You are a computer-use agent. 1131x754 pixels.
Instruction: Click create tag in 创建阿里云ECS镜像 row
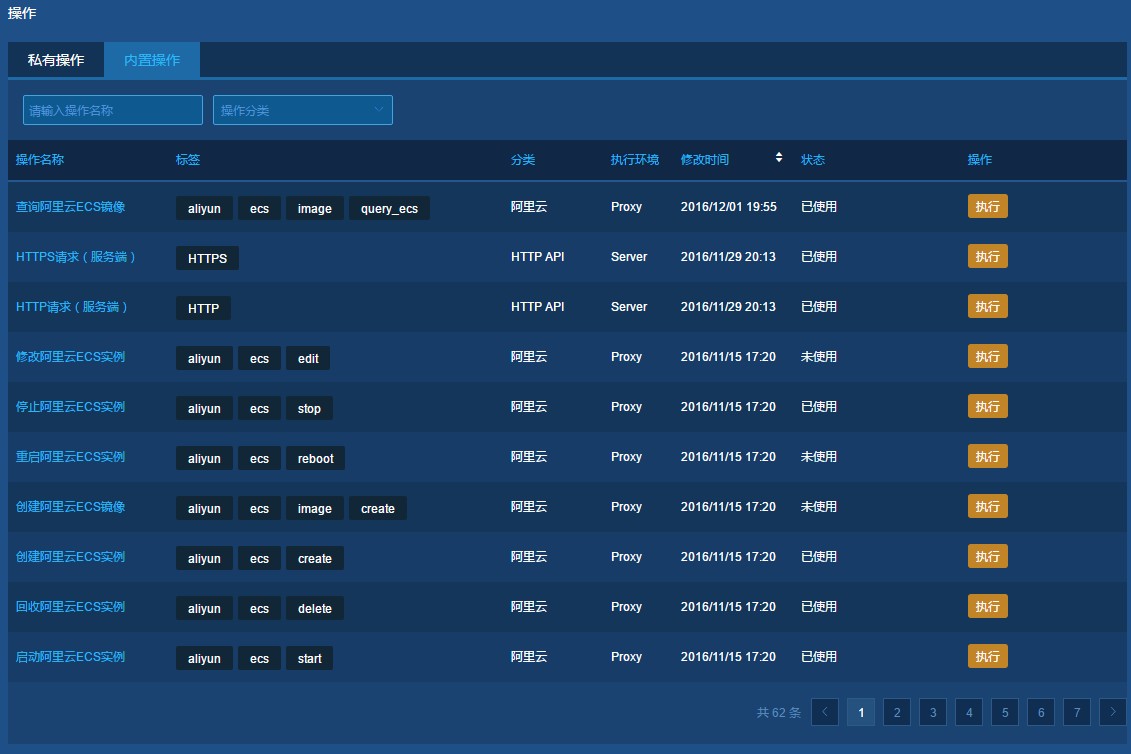point(378,509)
